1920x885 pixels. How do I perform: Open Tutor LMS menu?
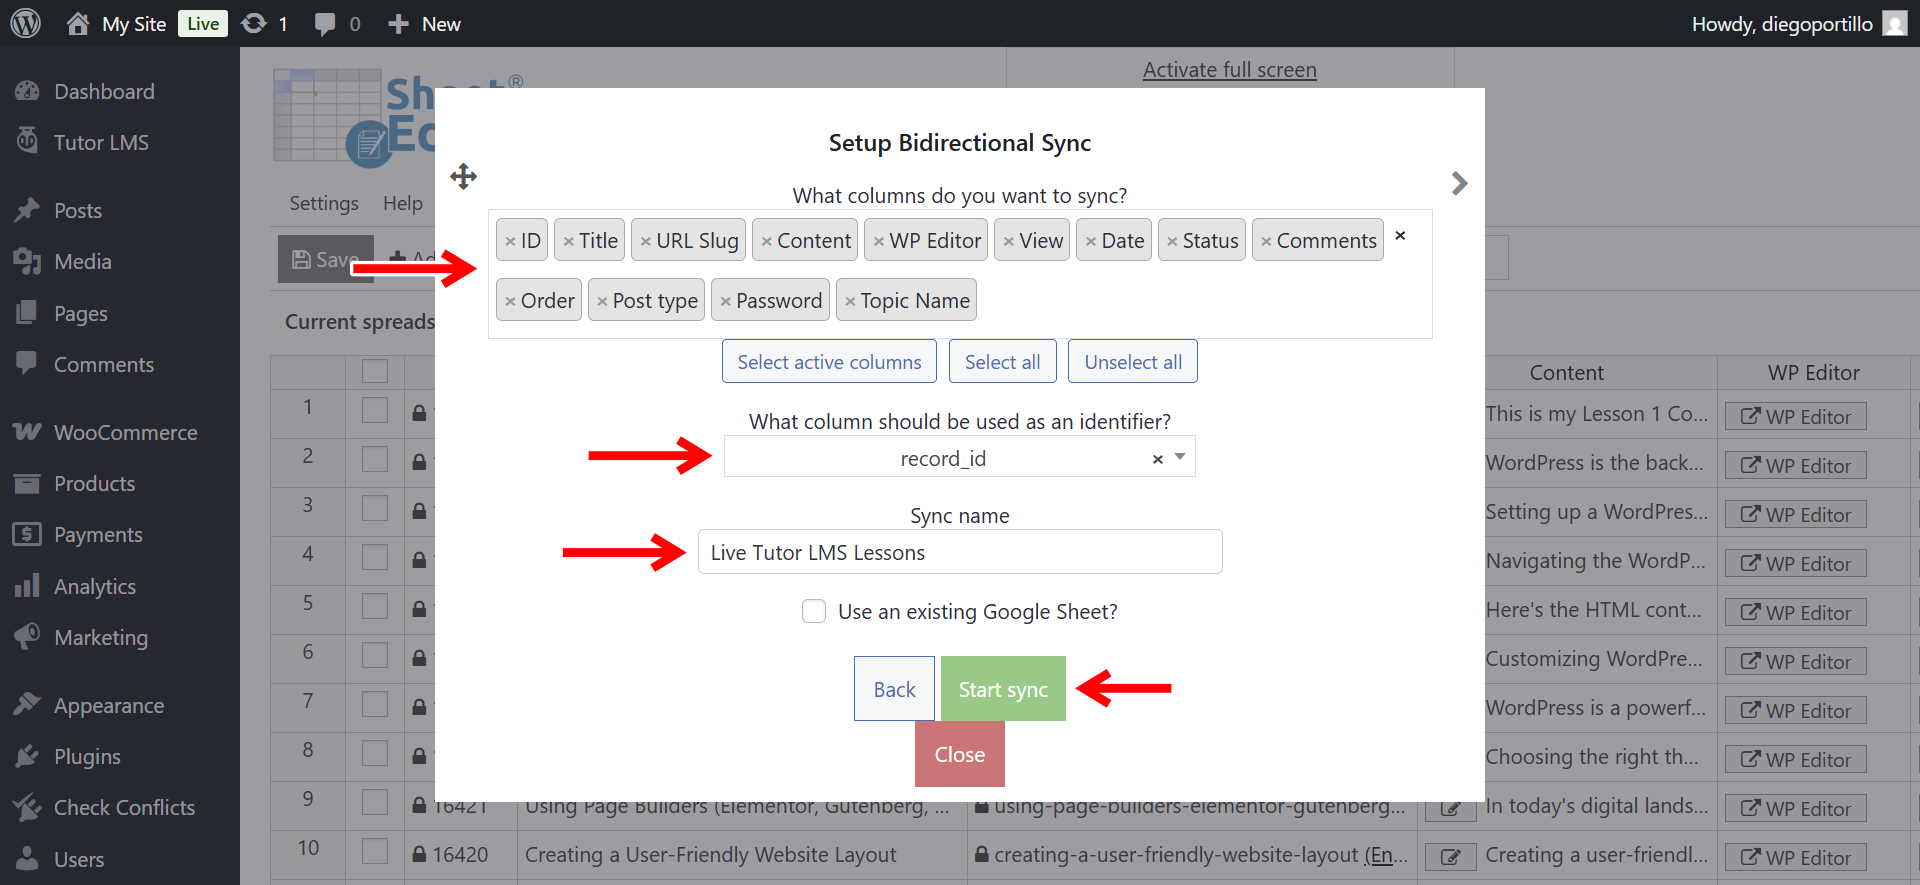(x=101, y=142)
